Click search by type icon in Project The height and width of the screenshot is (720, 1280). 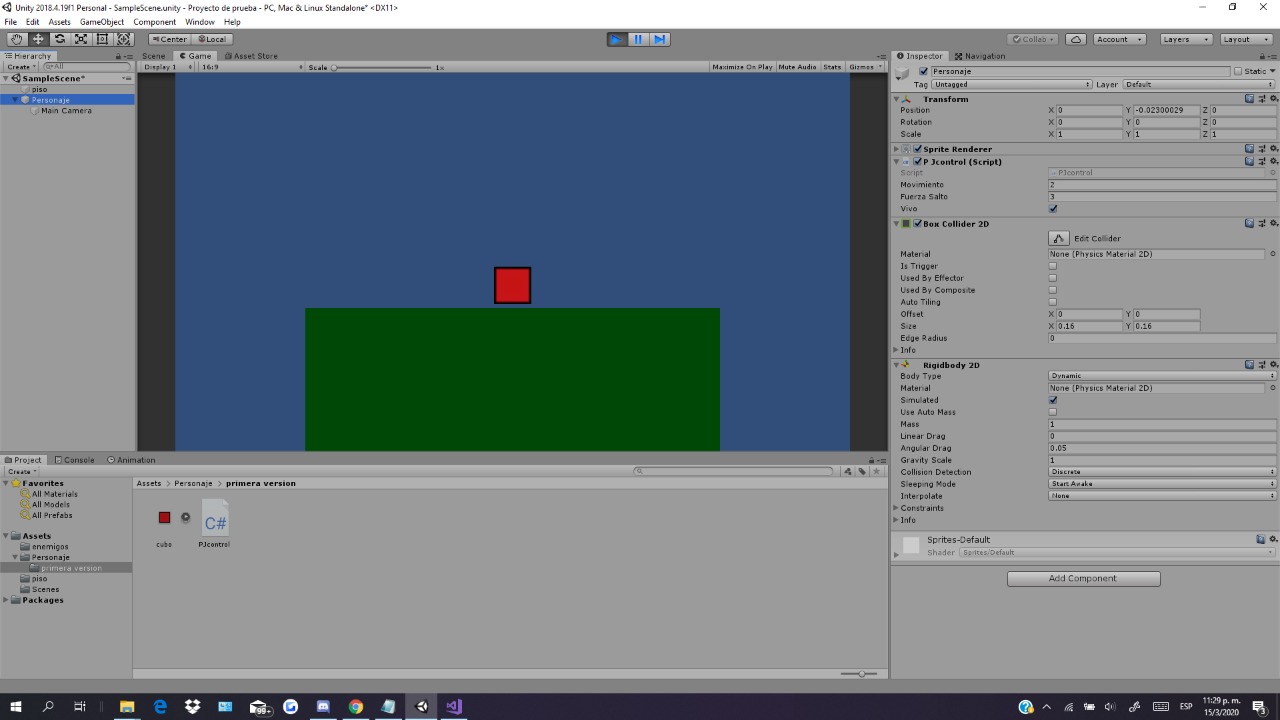click(x=848, y=471)
